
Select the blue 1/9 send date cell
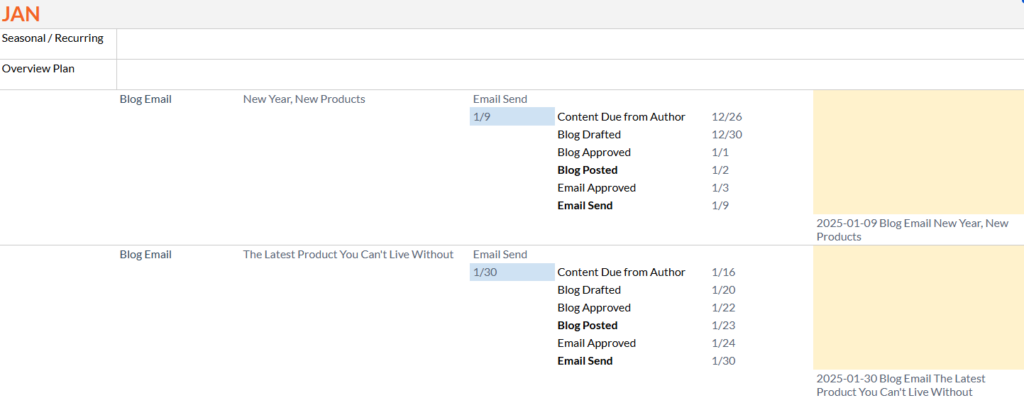[x=512, y=116]
